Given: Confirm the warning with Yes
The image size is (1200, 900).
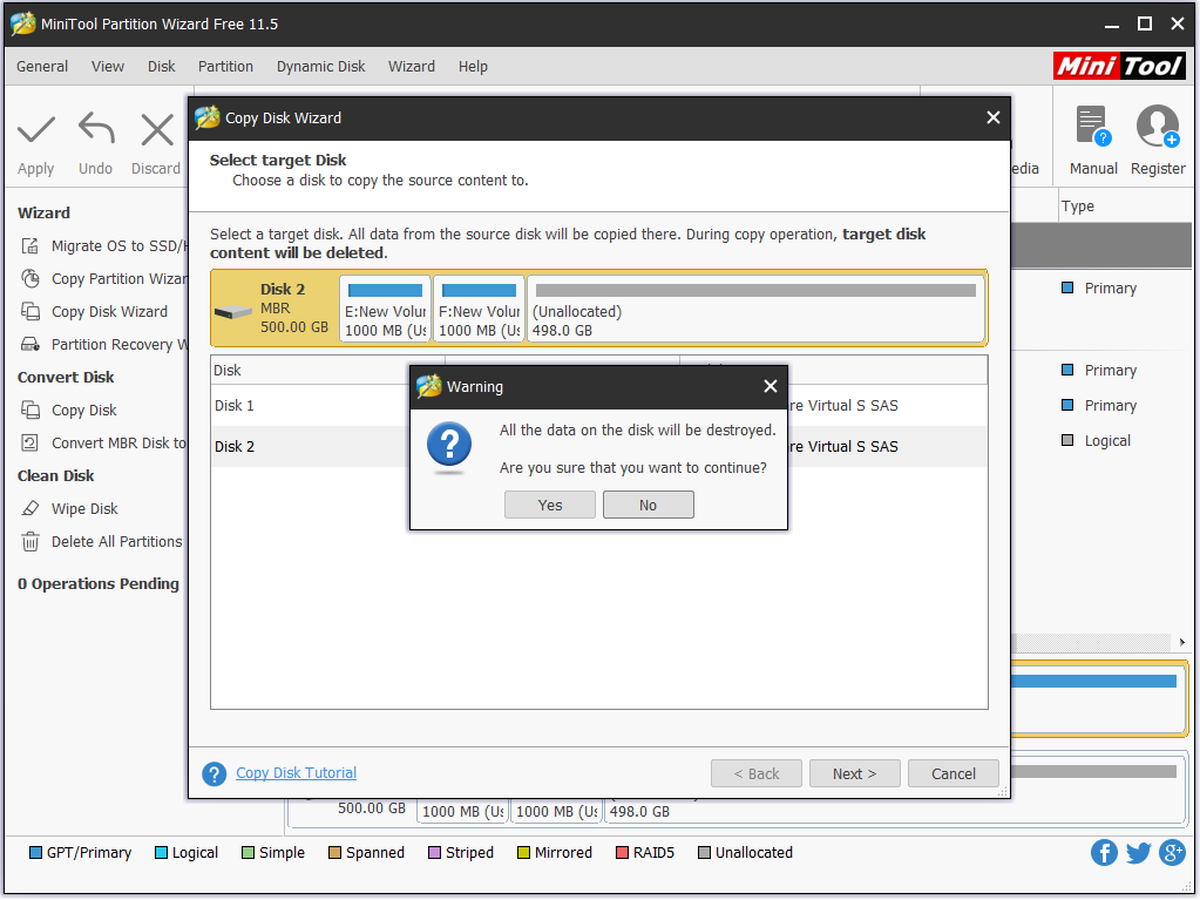Looking at the screenshot, I should tap(550, 505).
